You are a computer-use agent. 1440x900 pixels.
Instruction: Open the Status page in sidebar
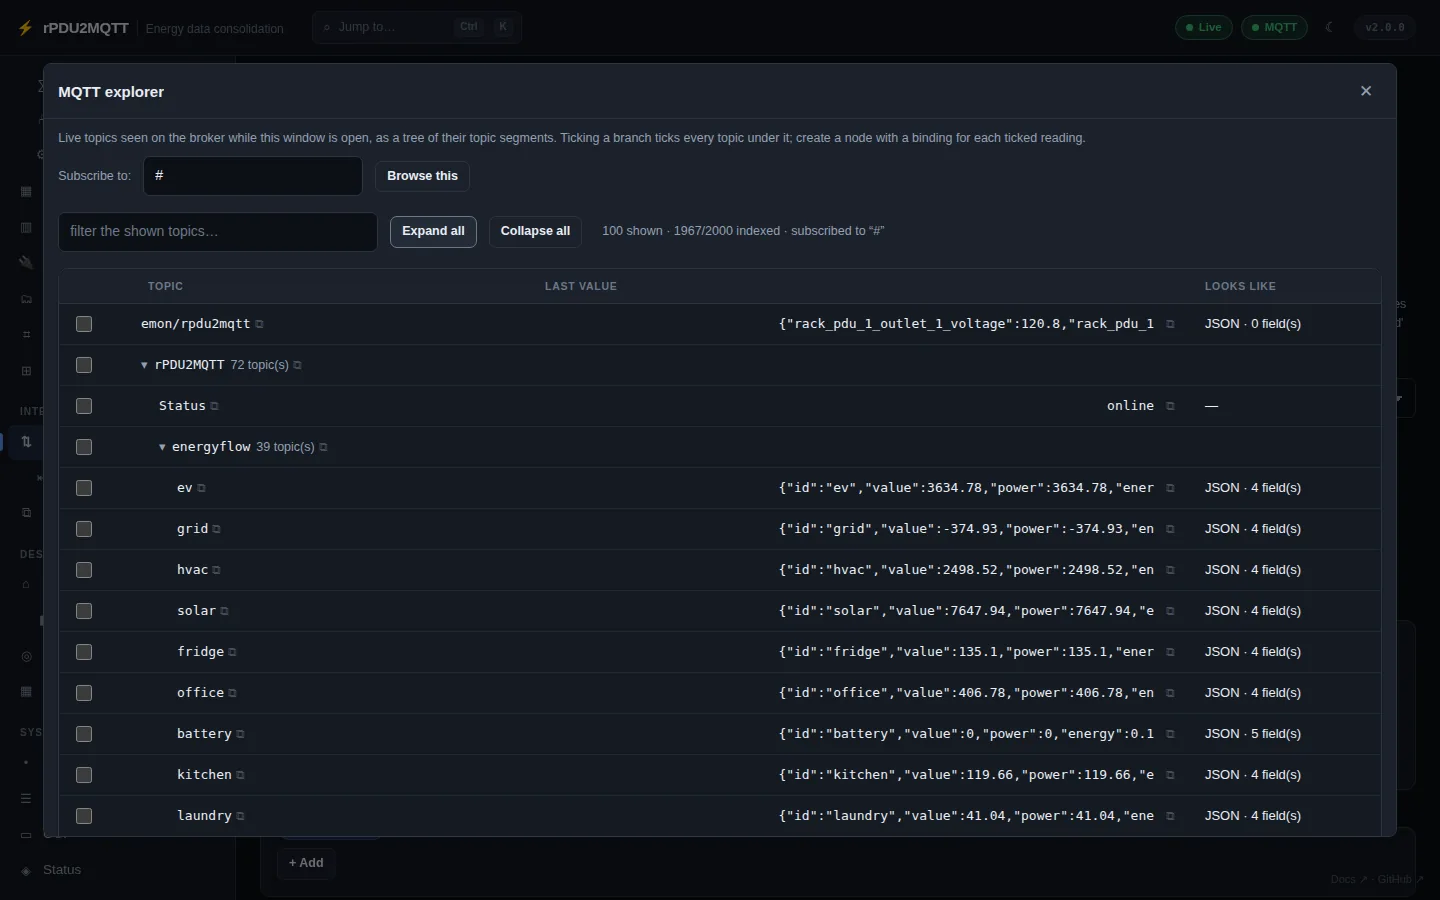(62, 870)
